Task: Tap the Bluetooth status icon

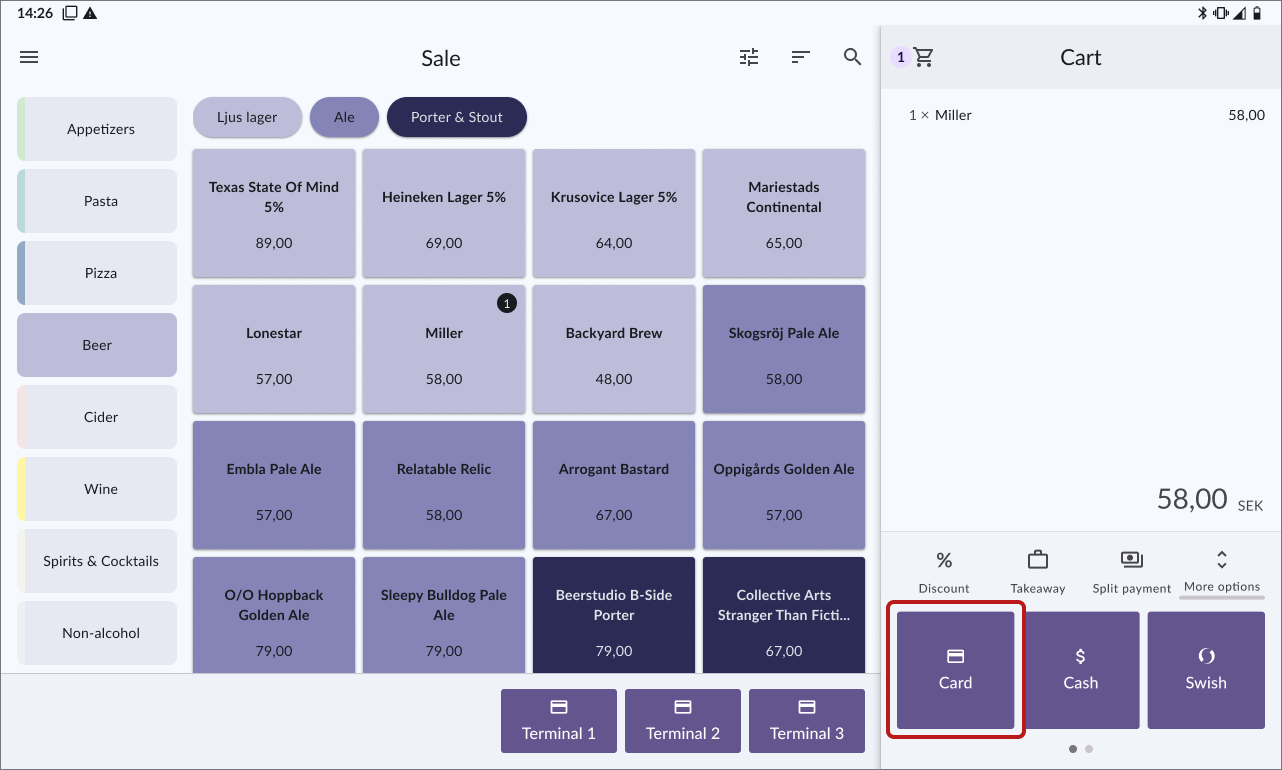Action: [1203, 13]
